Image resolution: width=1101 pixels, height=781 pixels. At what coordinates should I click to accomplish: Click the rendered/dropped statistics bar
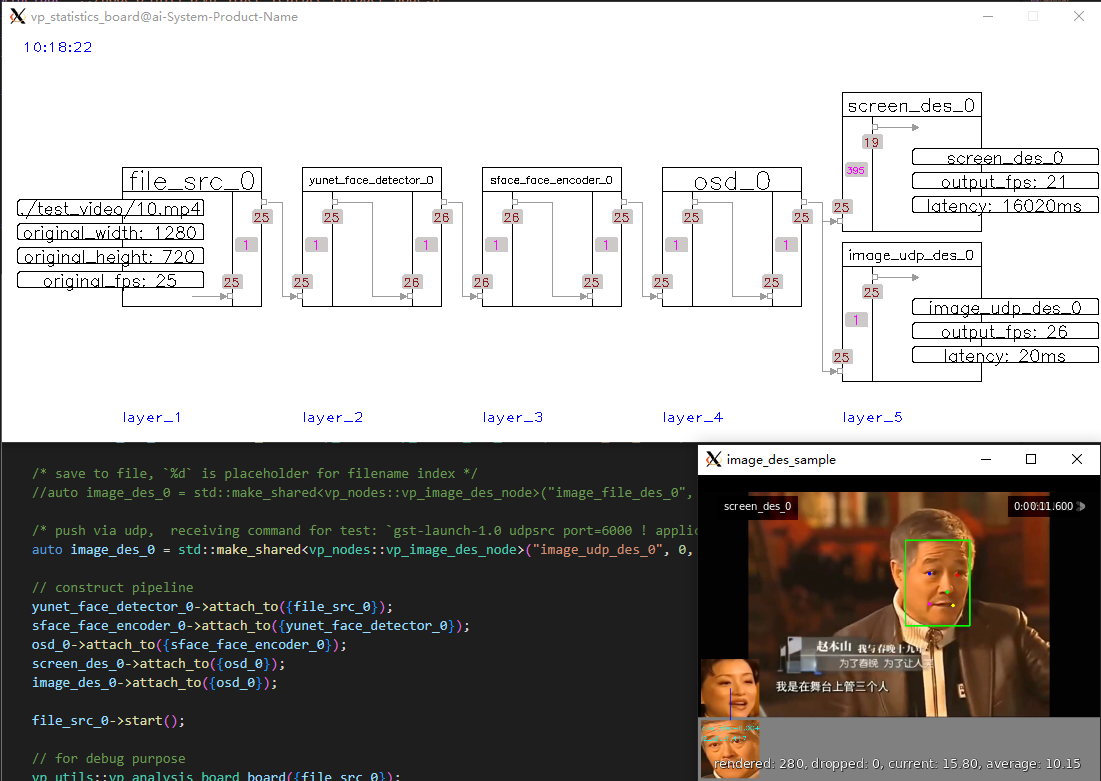(x=897, y=763)
